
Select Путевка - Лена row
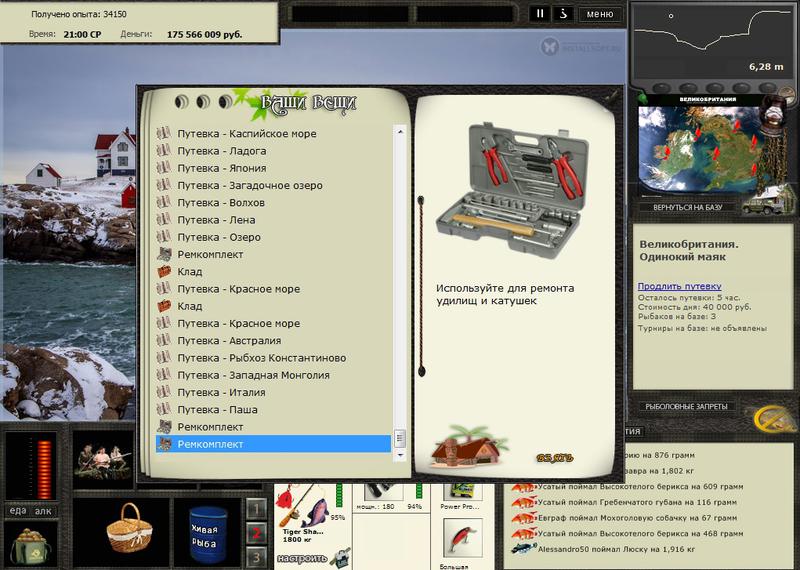tap(273, 220)
